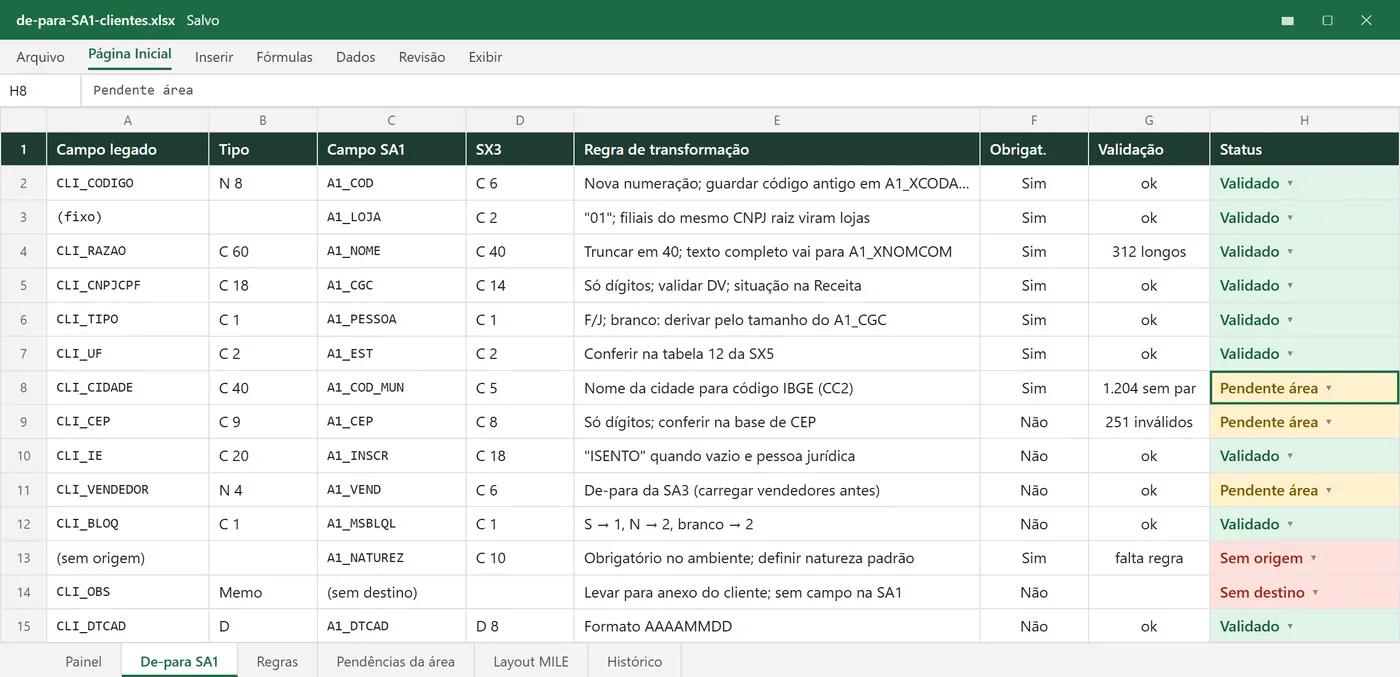Switch to the Fórmulas ribbon tab
Screen dimensions: 1400x677
(x=284, y=57)
